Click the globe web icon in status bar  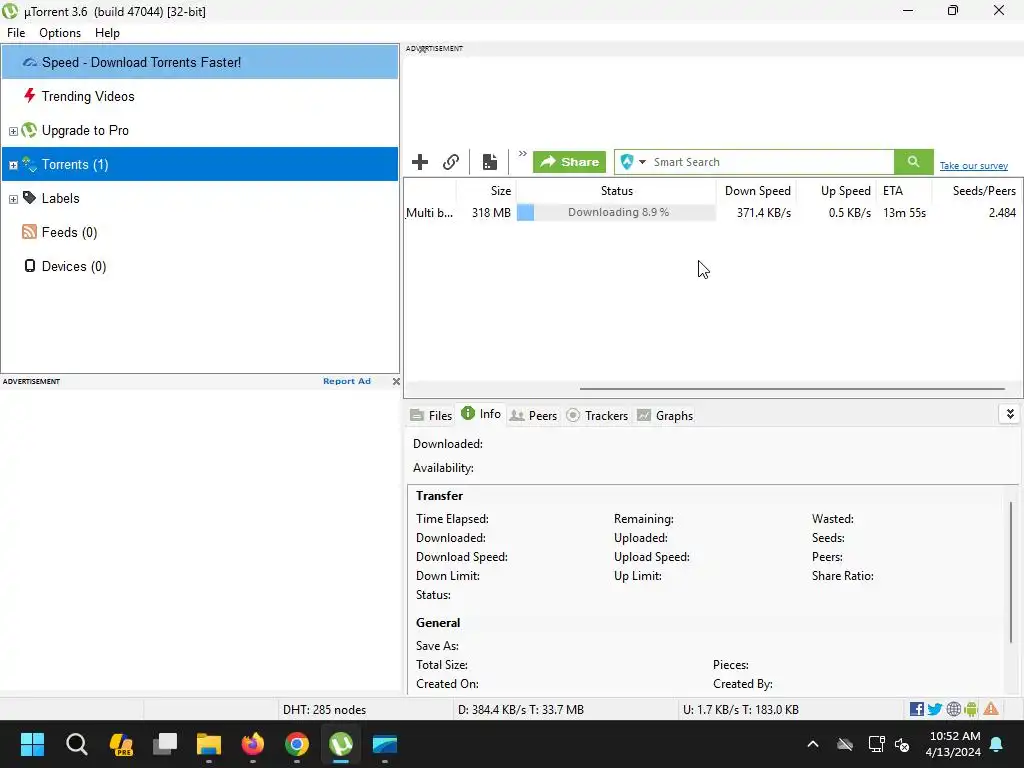(x=954, y=709)
